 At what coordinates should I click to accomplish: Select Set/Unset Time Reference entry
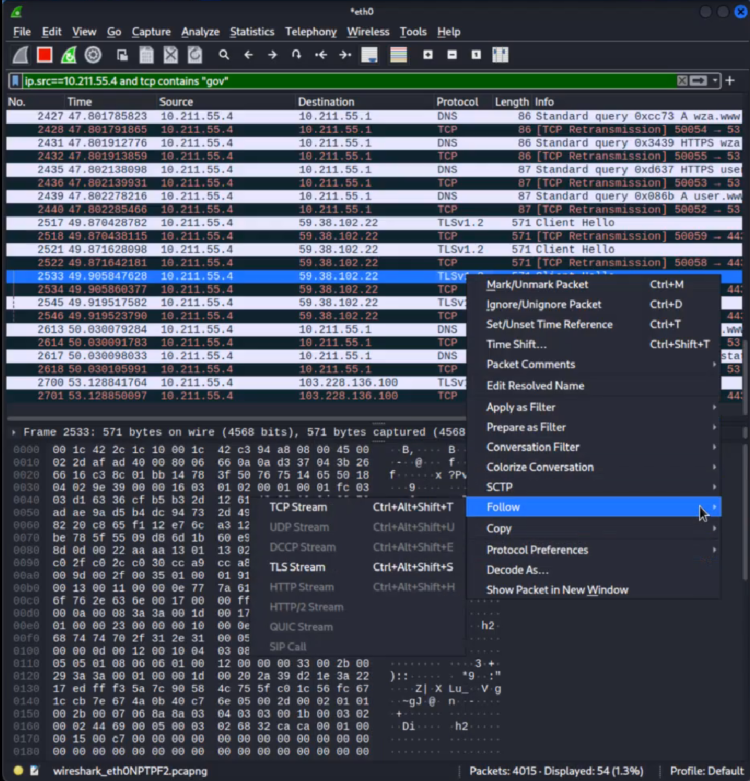click(x=594, y=324)
